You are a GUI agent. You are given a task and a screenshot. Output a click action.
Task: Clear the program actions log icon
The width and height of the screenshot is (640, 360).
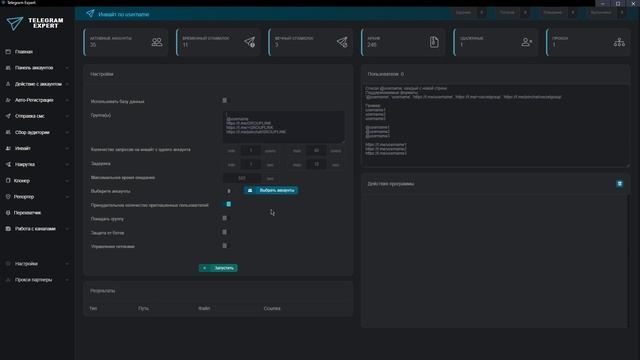(x=620, y=184)
